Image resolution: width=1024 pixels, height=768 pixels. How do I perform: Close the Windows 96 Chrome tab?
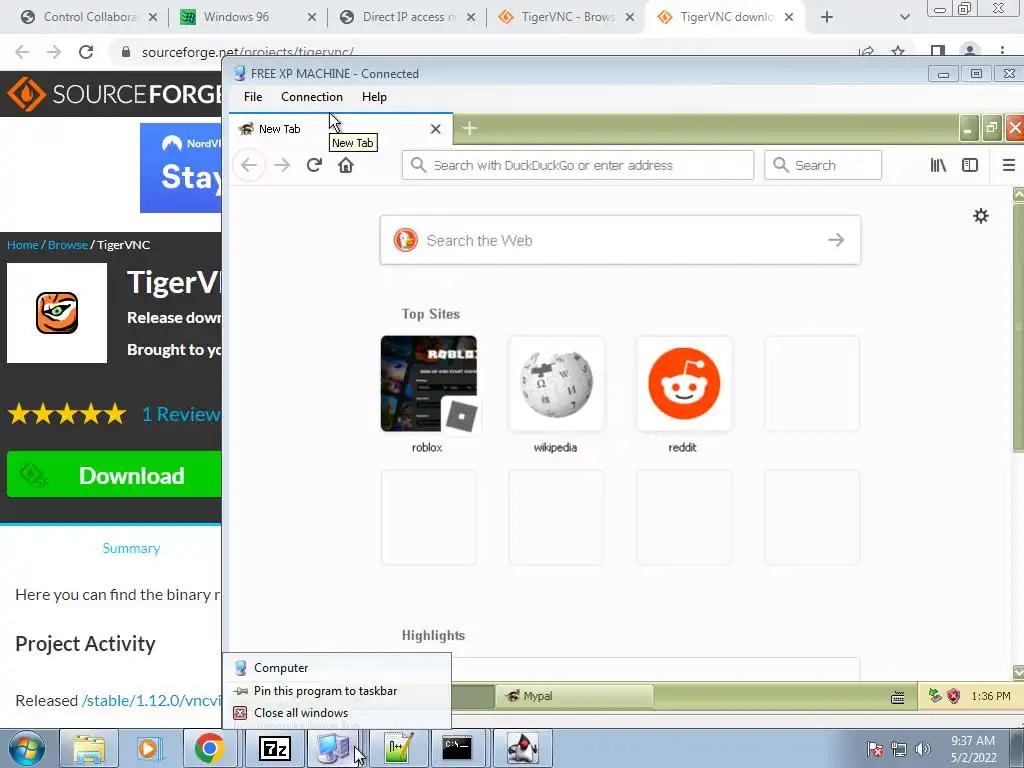click(x=312, y=17)
